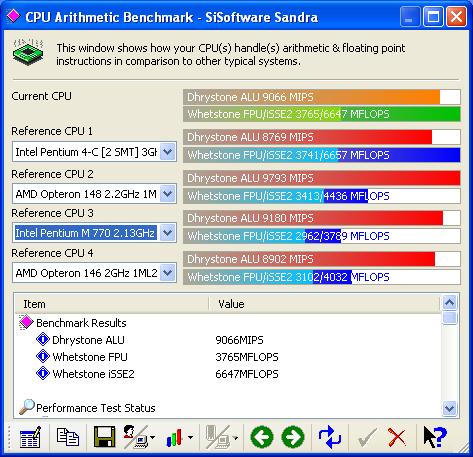Click the toolbar grip handle
The width and height of the screenshot is (473, 457).
click(x=10, y=437)
